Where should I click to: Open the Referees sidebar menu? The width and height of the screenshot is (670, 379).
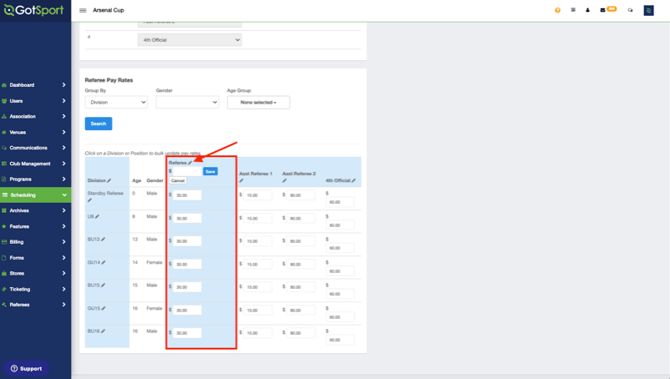pos(35,305)
